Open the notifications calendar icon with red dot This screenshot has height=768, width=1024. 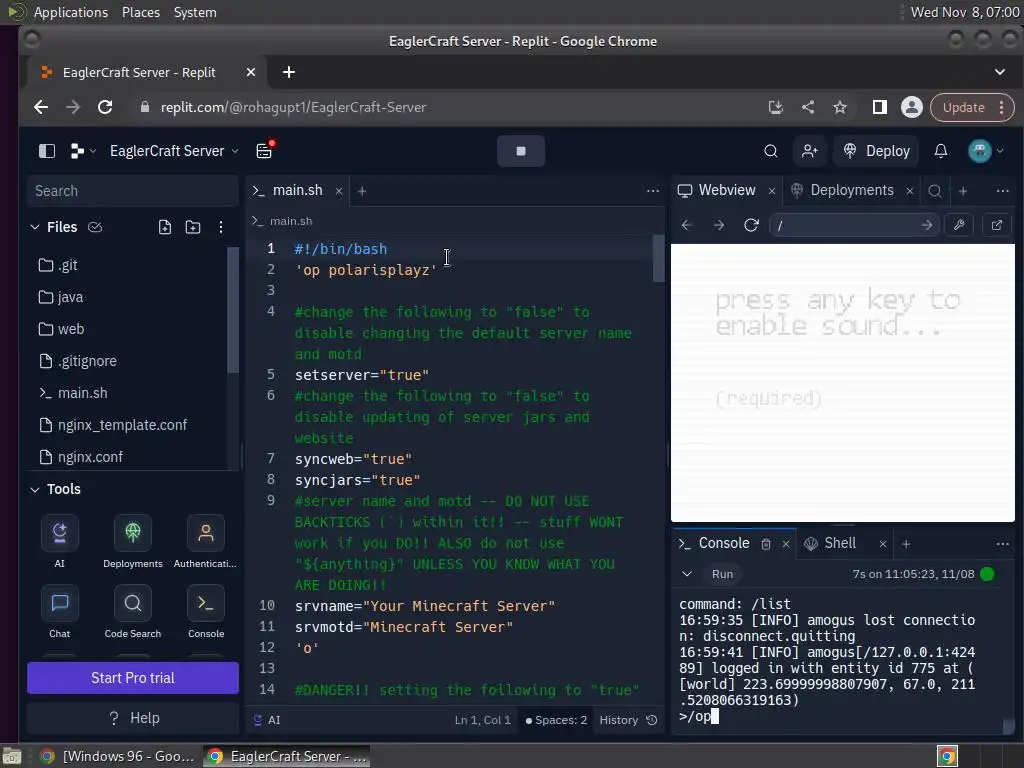tap(264, 150)
